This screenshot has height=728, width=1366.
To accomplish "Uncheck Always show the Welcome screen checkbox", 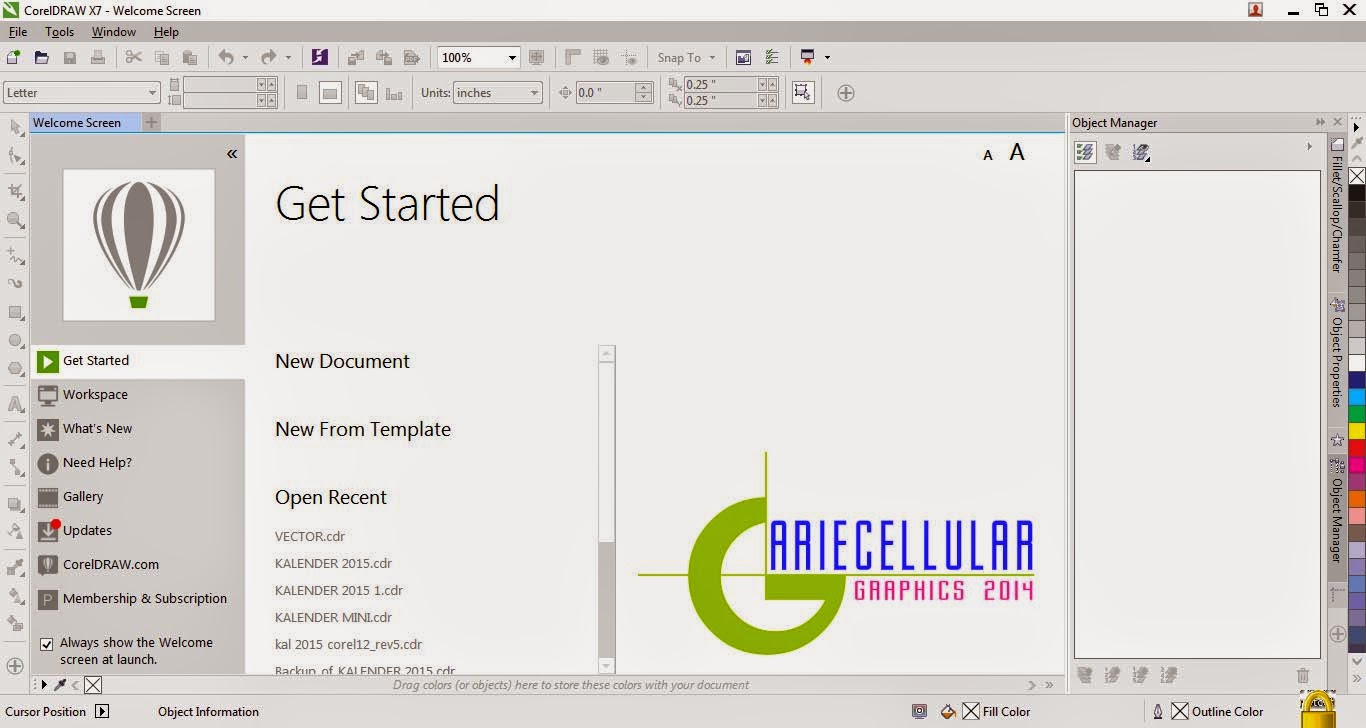I will coord(46,644).
